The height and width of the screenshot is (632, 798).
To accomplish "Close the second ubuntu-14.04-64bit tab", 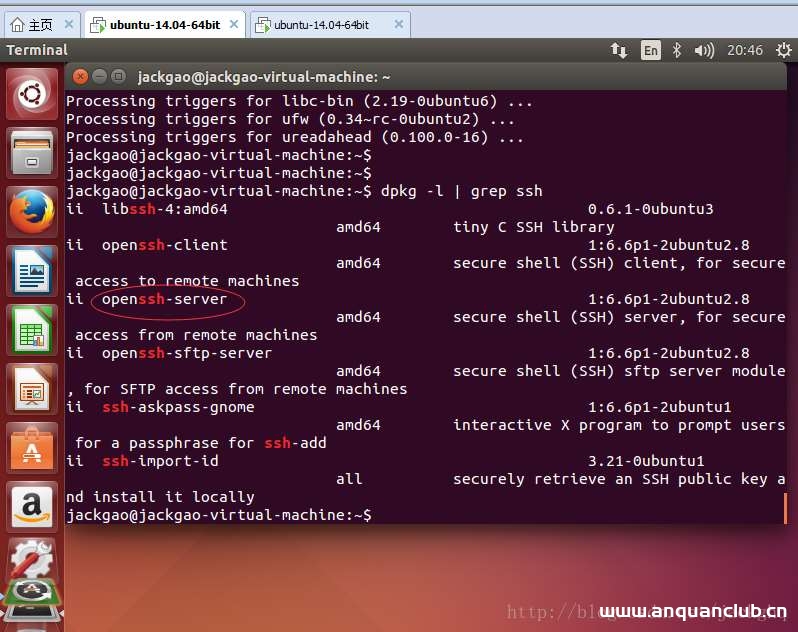I will [399, 24].
